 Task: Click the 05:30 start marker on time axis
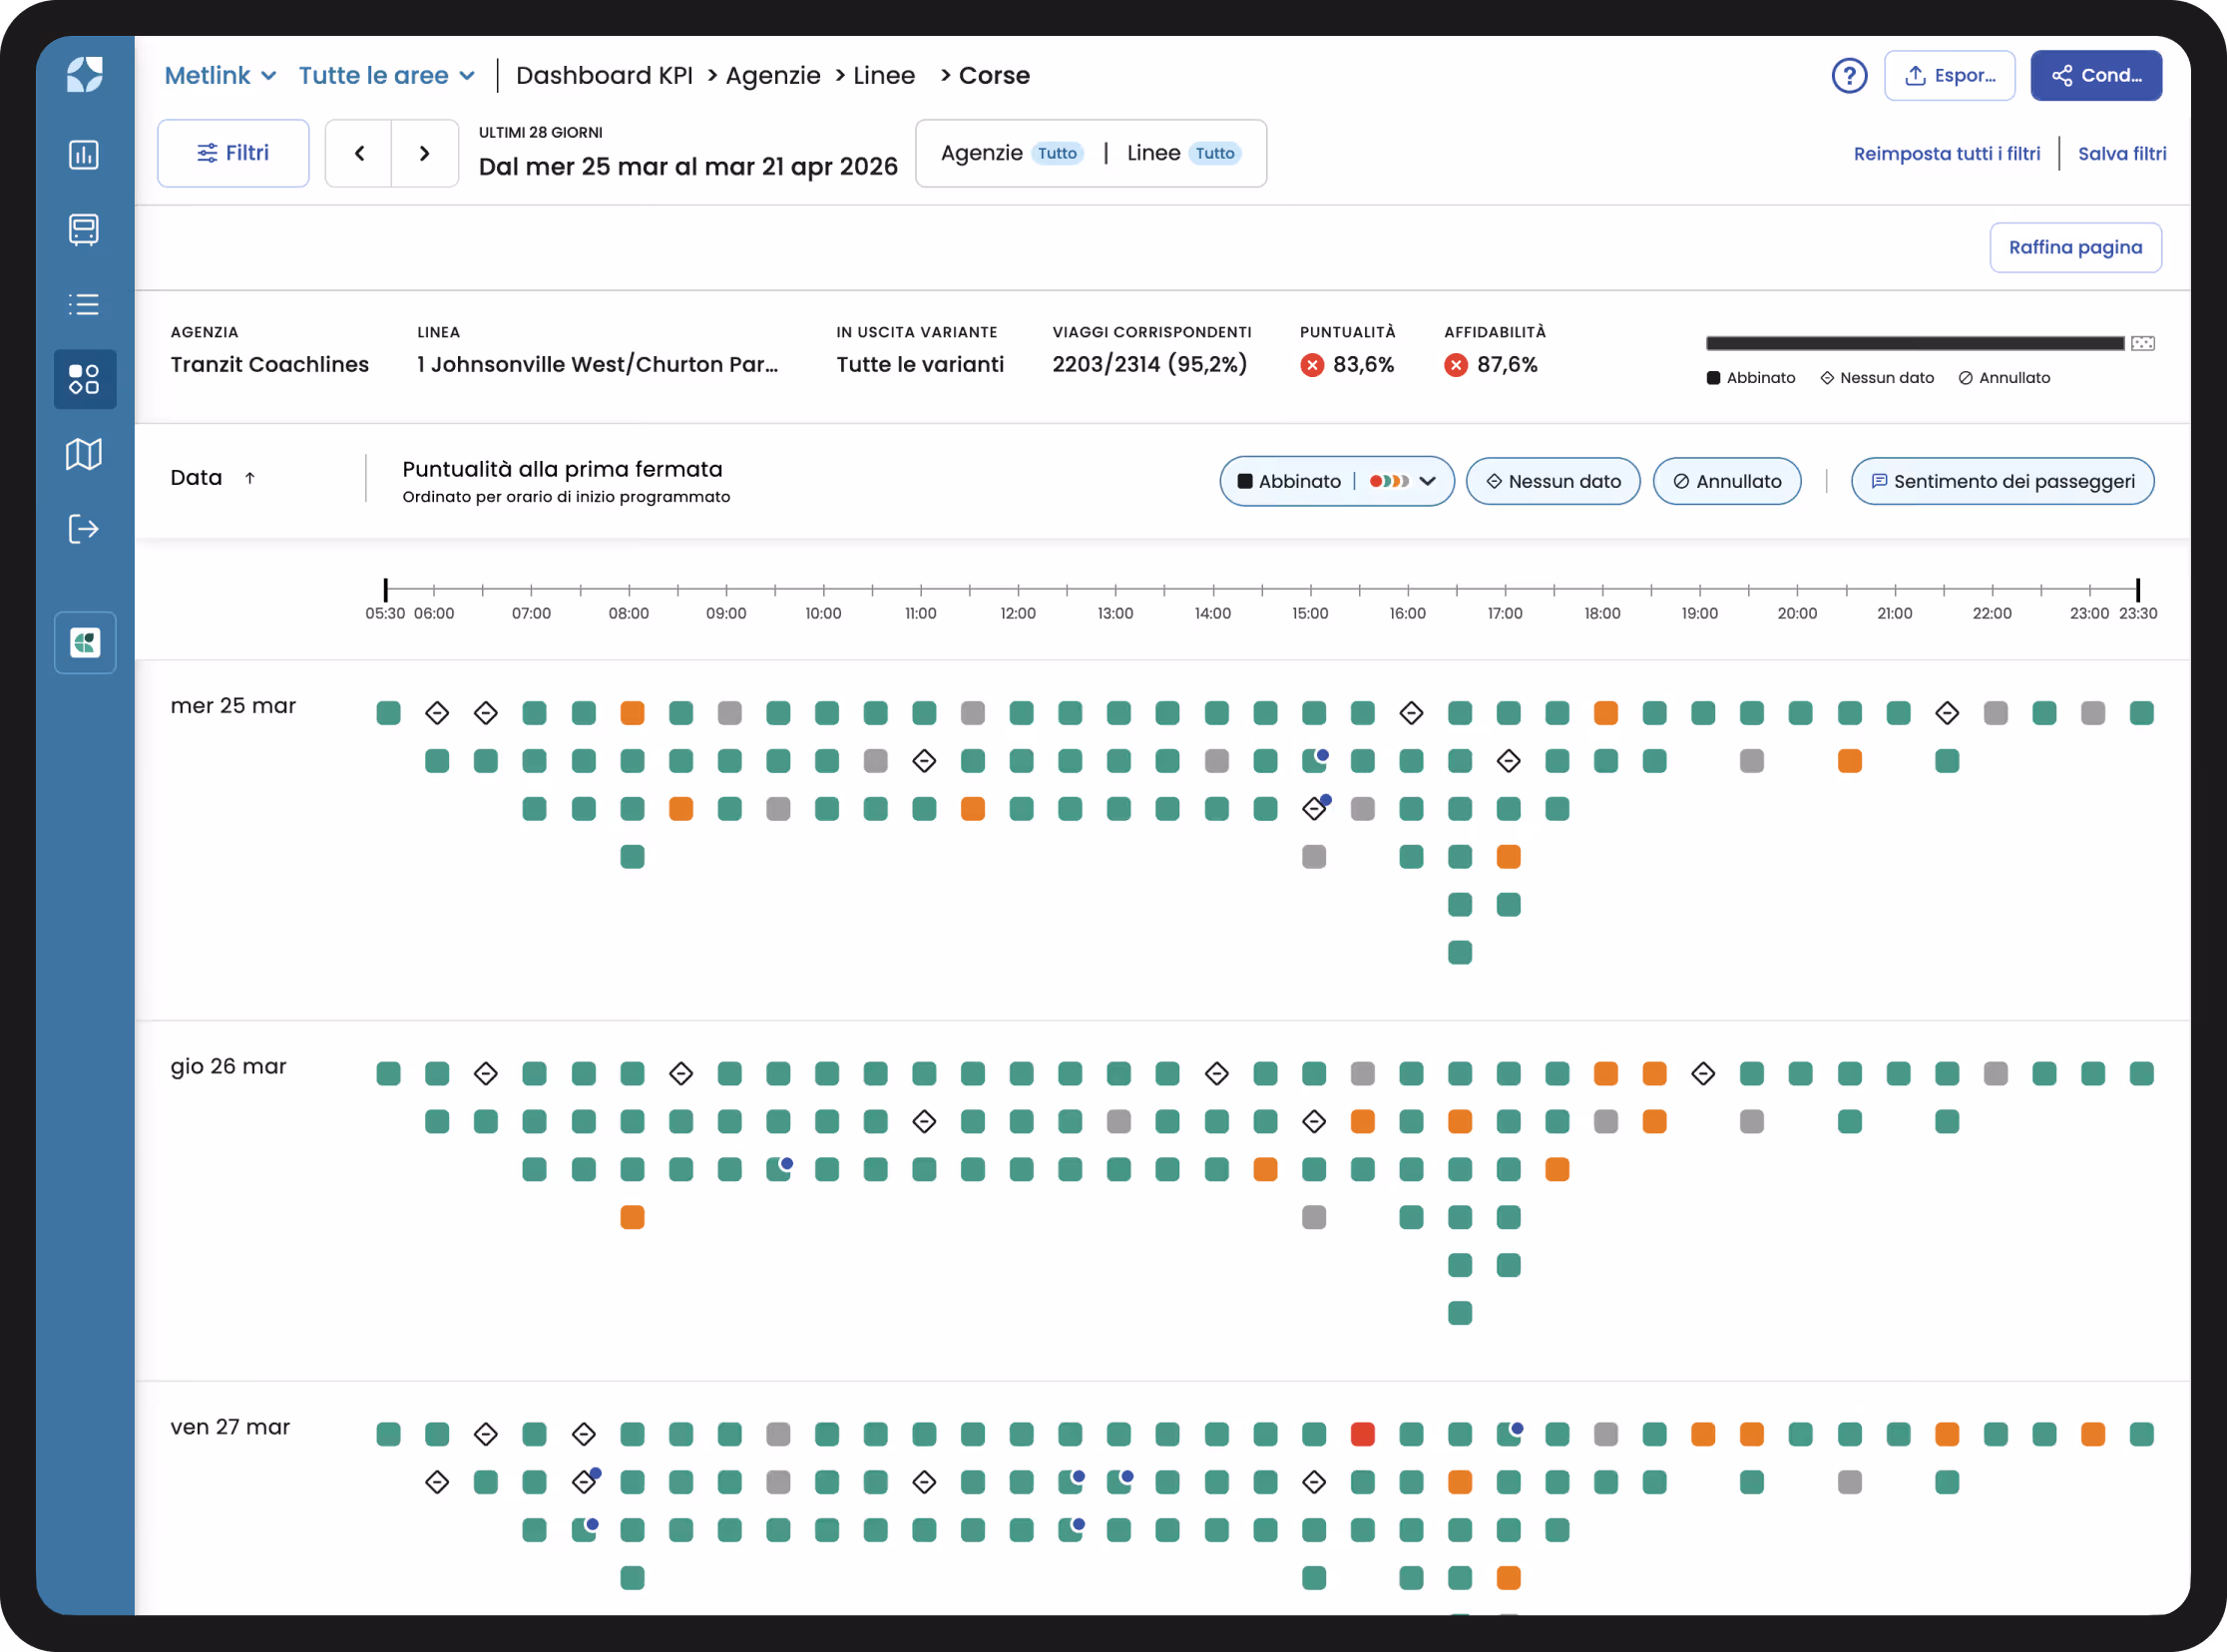(x=385, y=590)
